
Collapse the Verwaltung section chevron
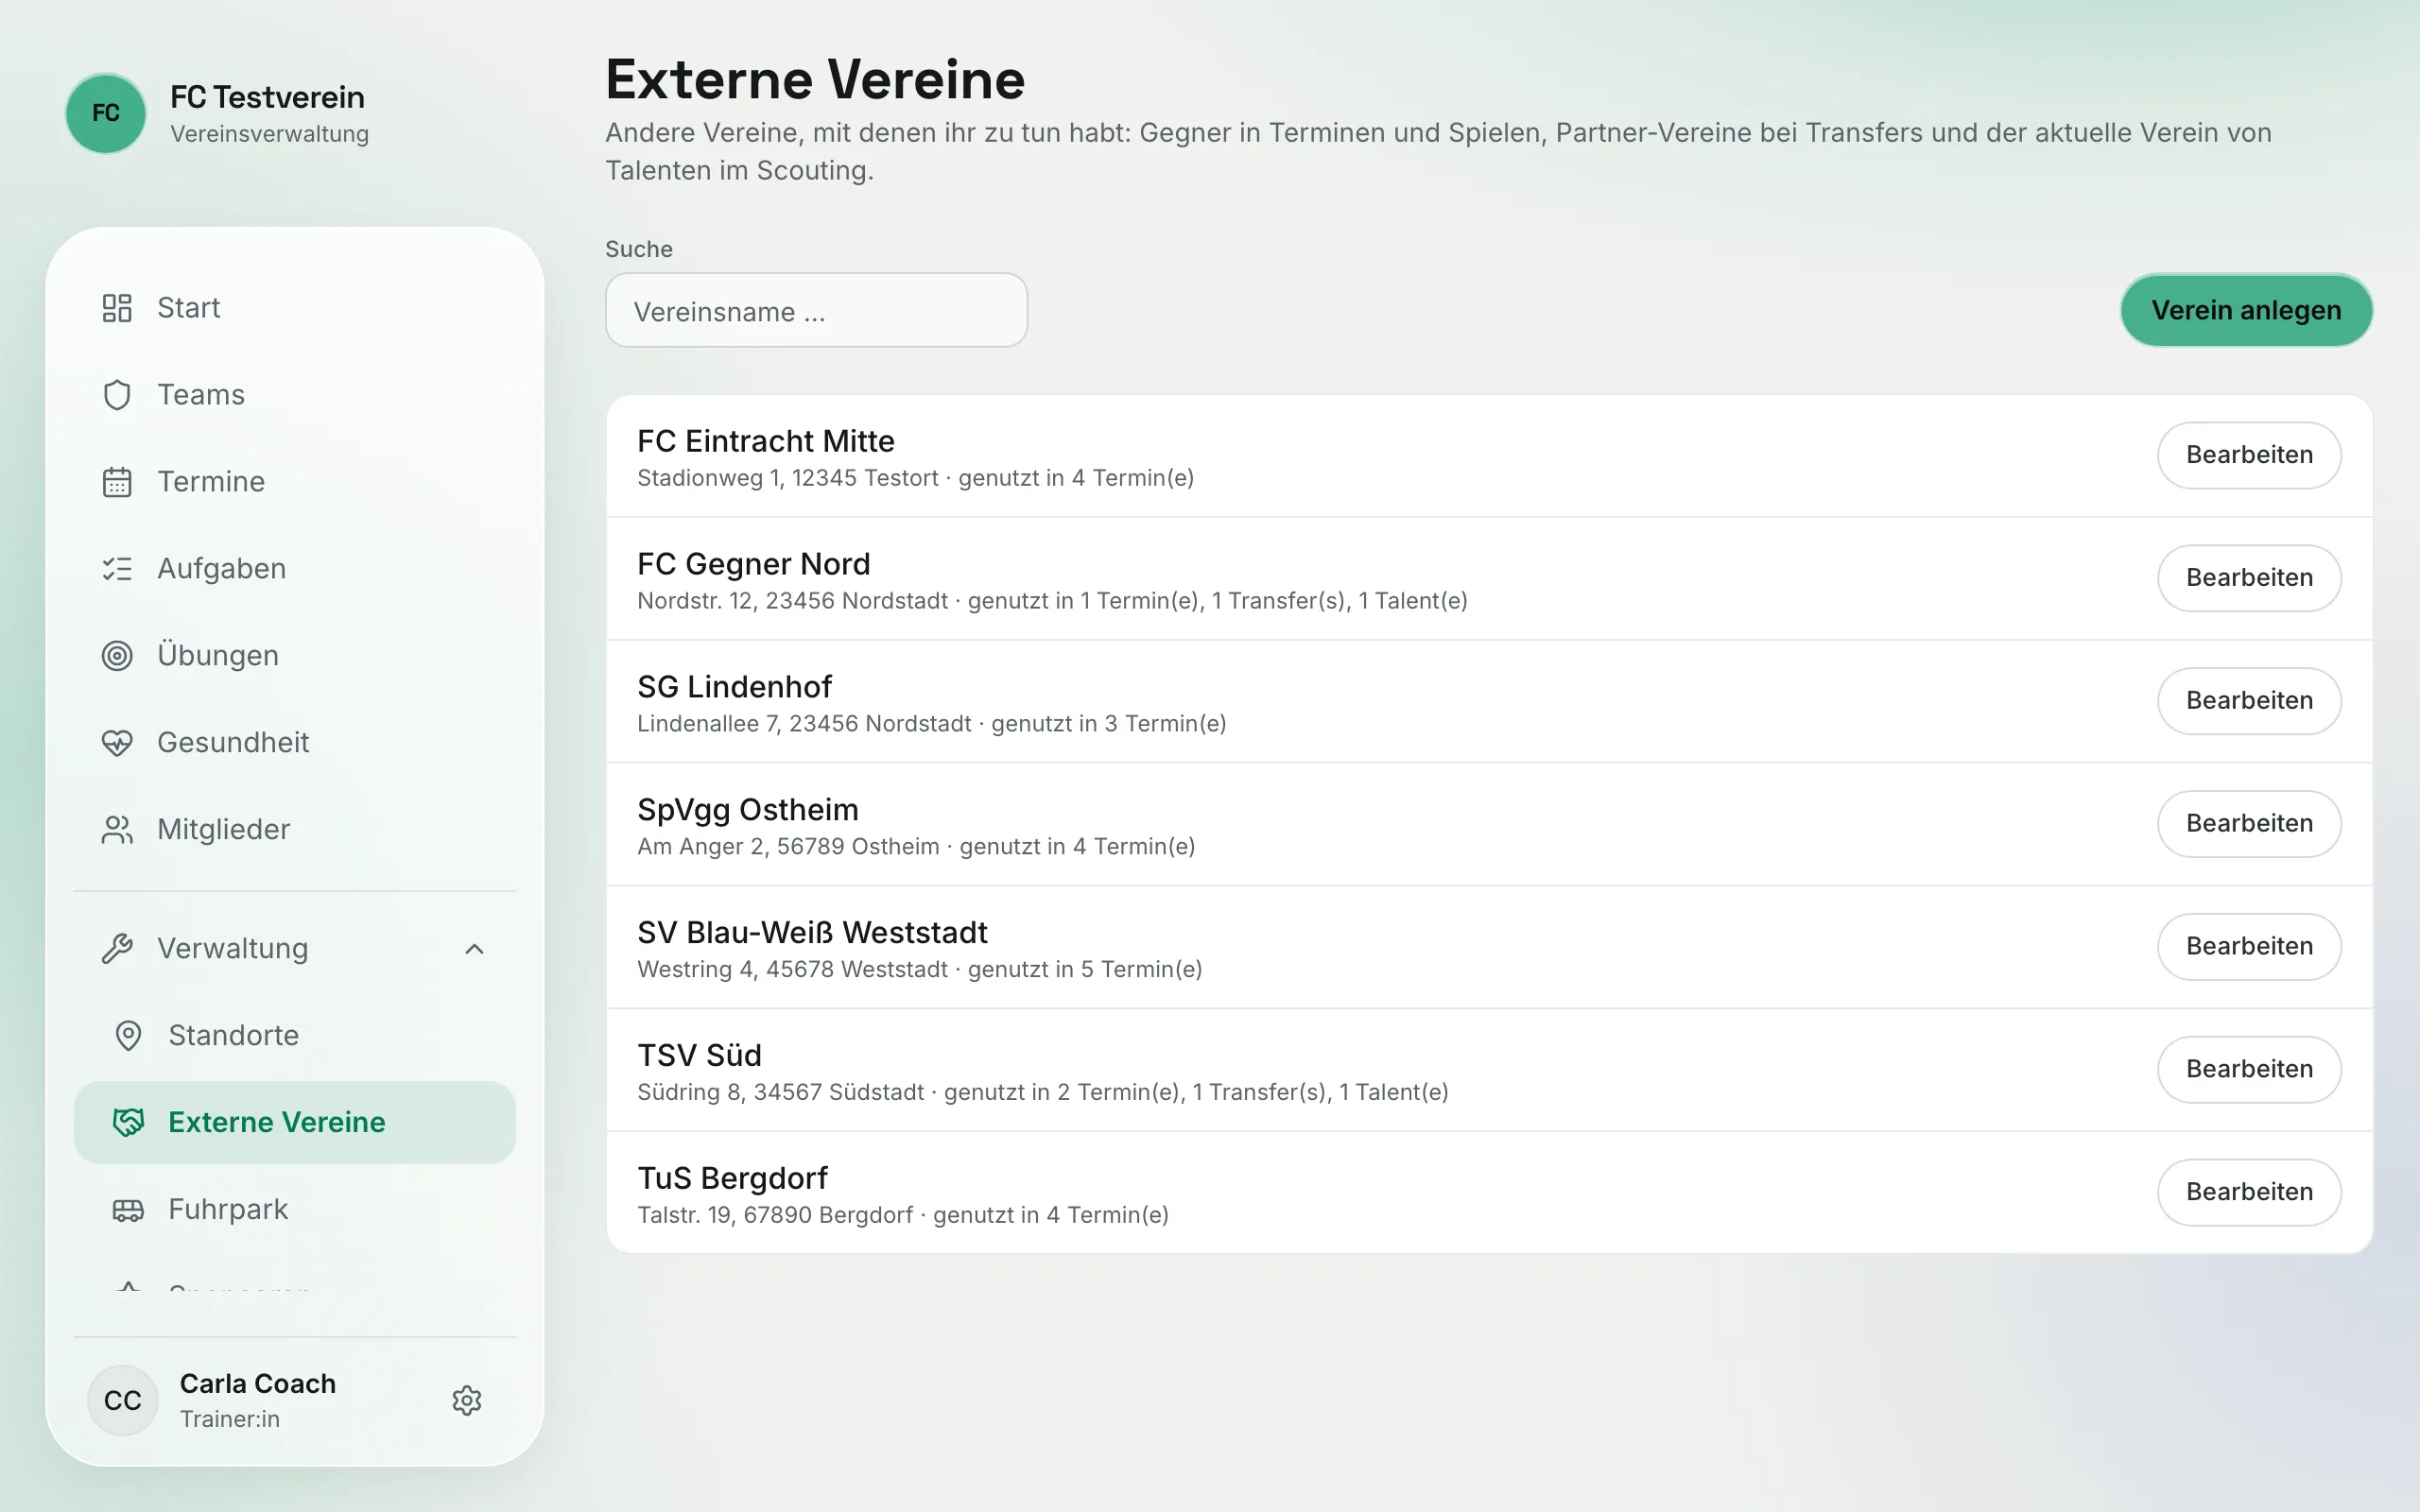475,949
